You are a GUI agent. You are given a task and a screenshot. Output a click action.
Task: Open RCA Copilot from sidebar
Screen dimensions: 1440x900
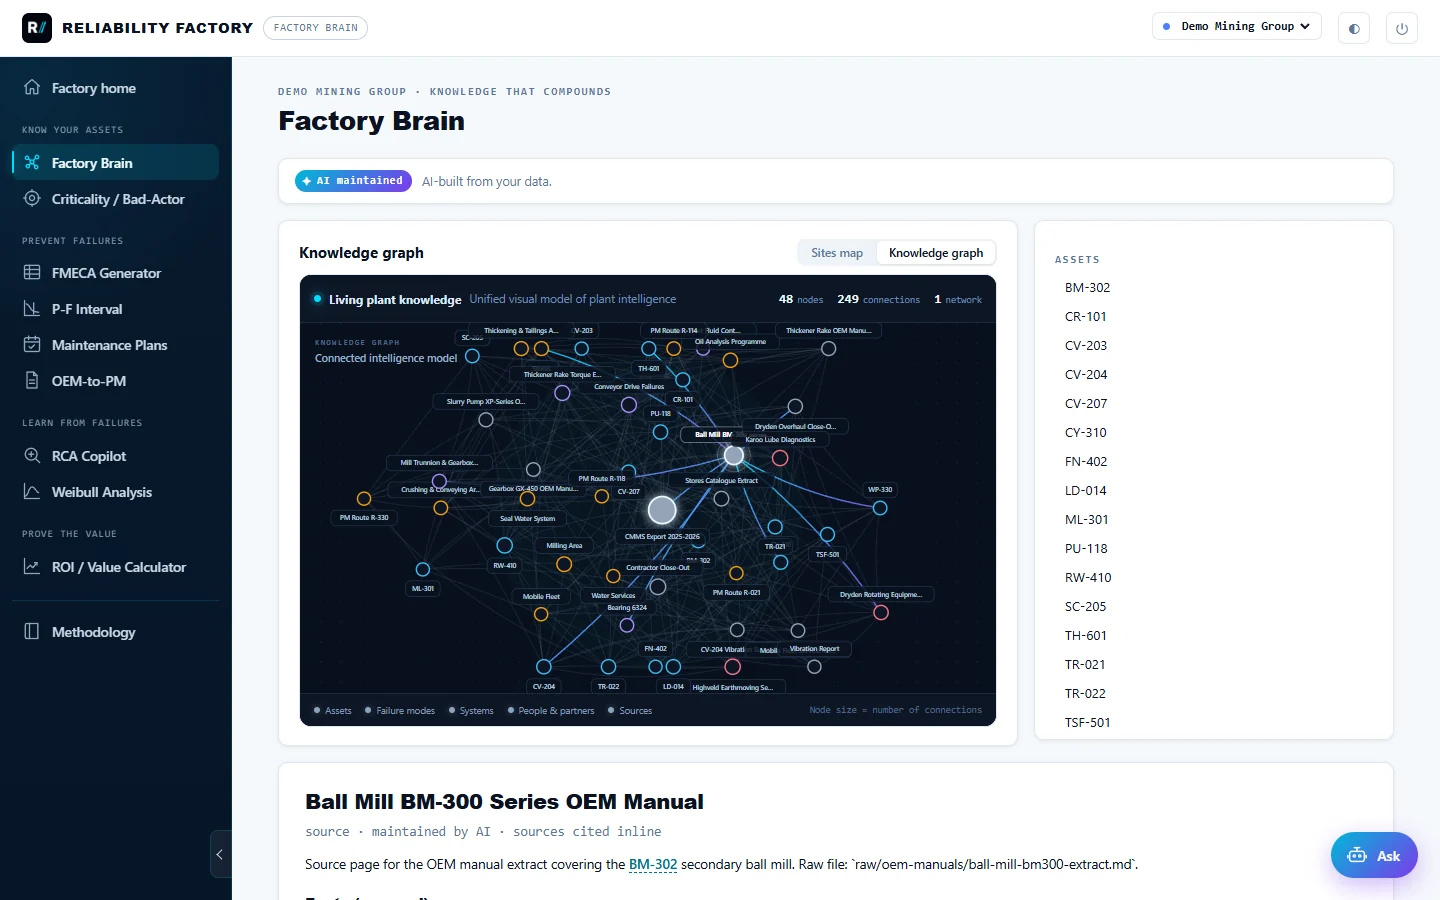click(116, 456)
